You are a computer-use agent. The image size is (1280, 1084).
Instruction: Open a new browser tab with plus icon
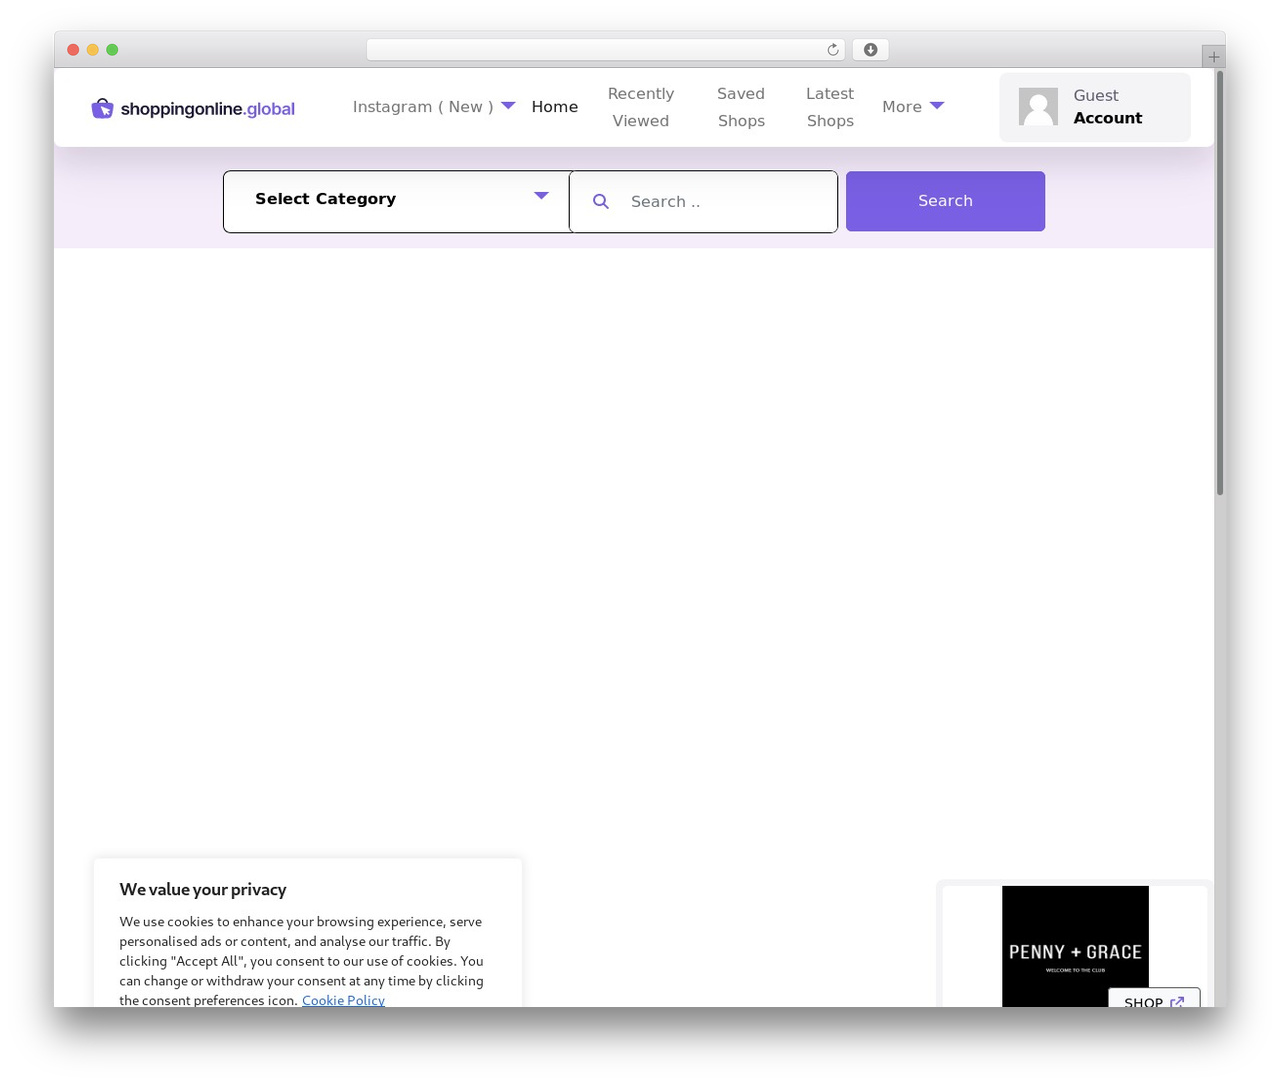pos(1213,57)
